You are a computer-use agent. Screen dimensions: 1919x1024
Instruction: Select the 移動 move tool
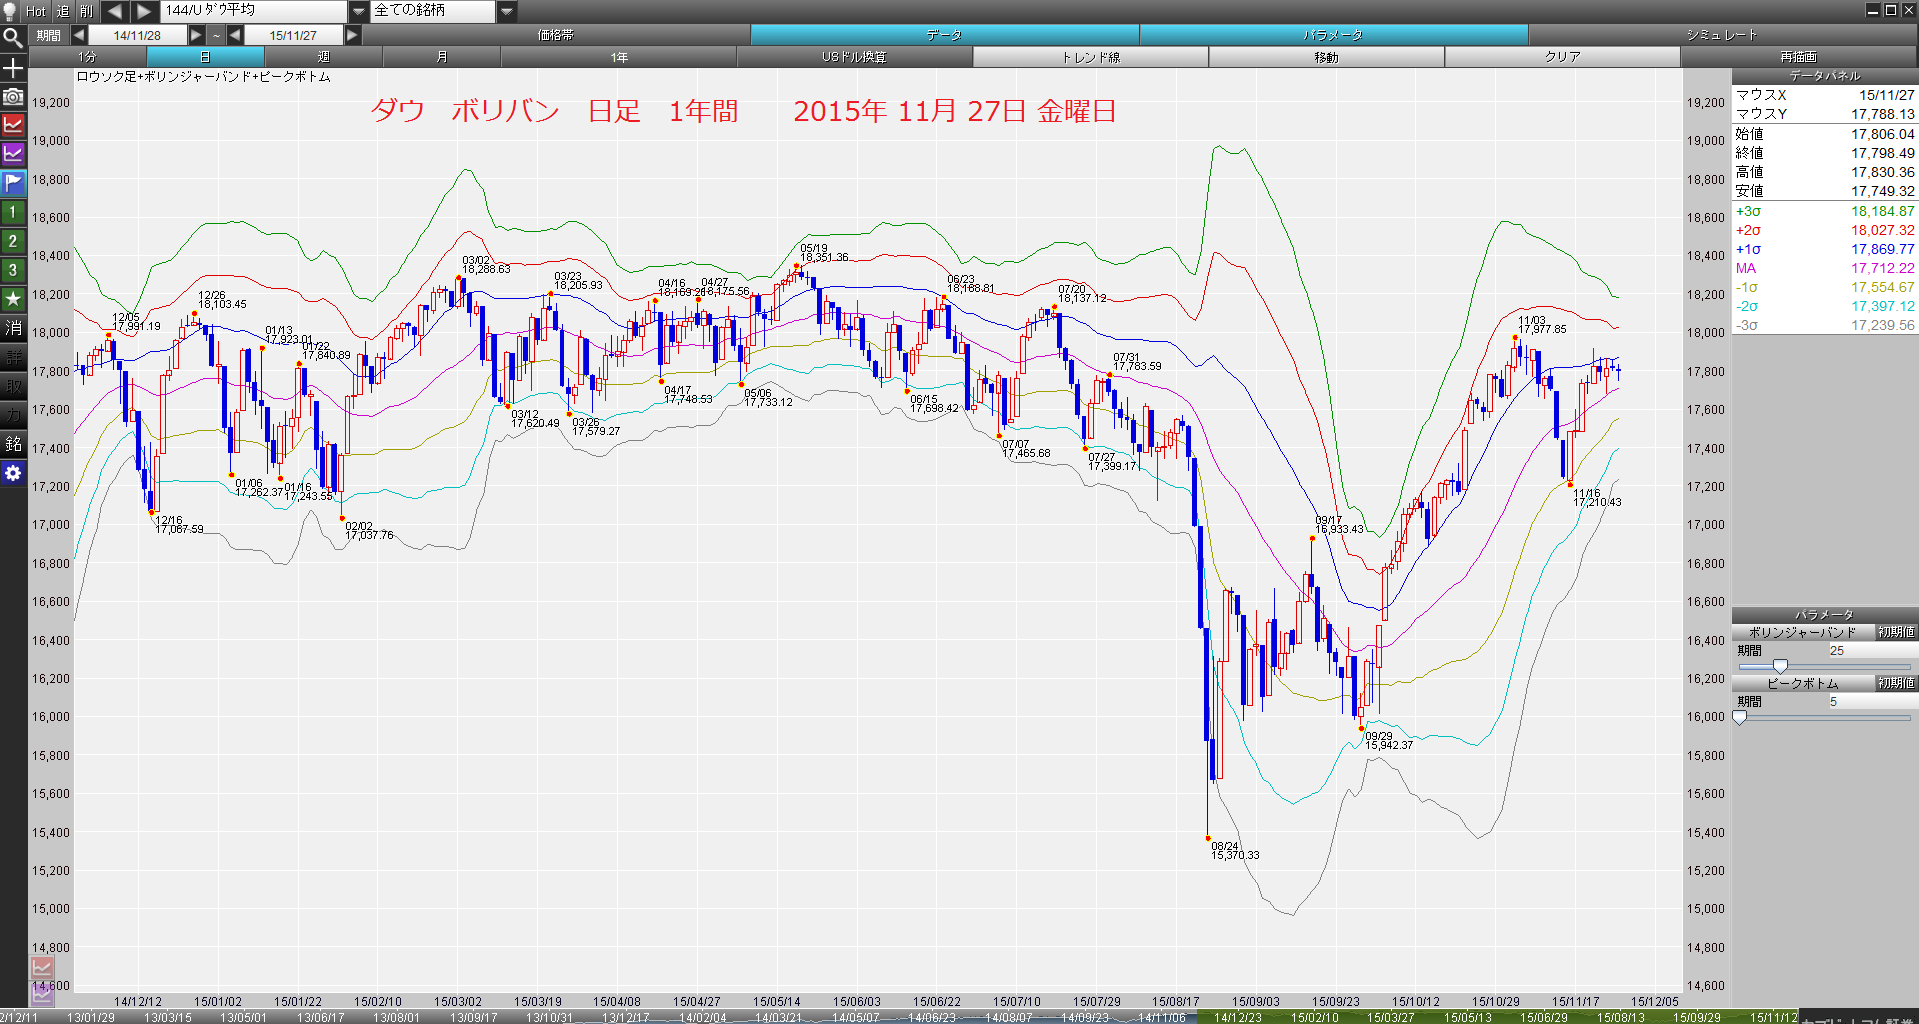[1327, 57]
